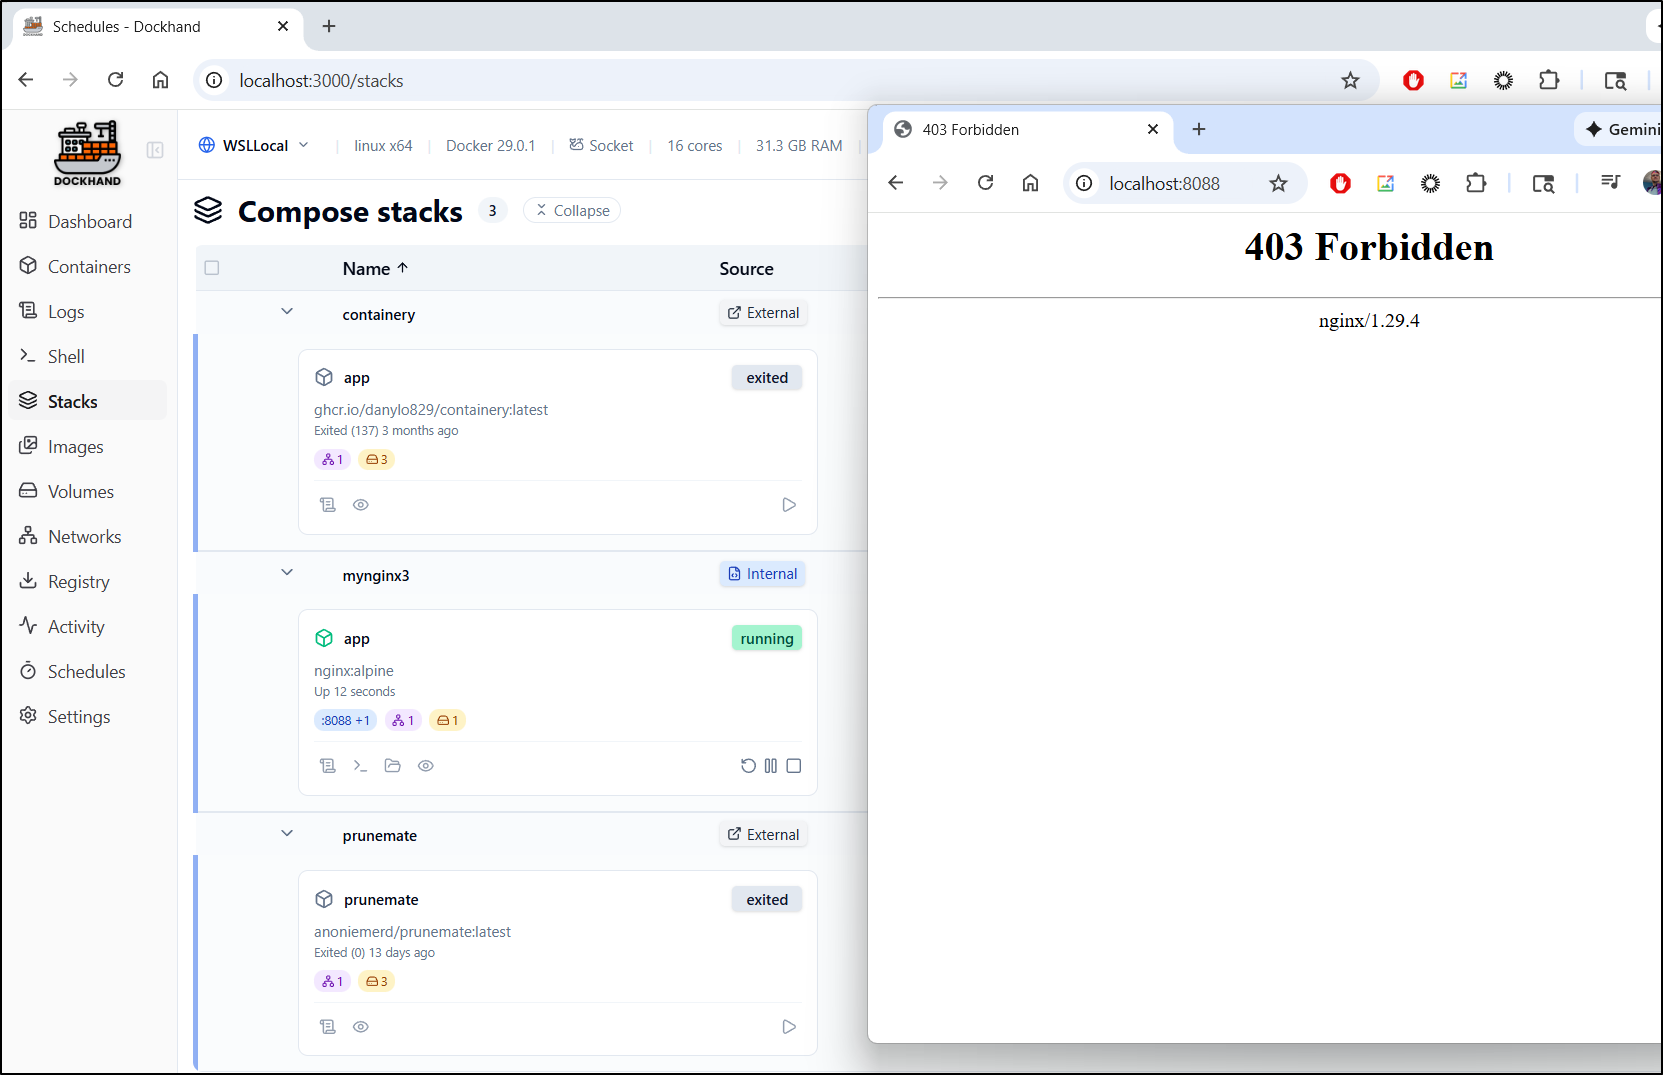Click the localhost:8088 address bar
1663x1075 pixels.
tap(1164, 184)
